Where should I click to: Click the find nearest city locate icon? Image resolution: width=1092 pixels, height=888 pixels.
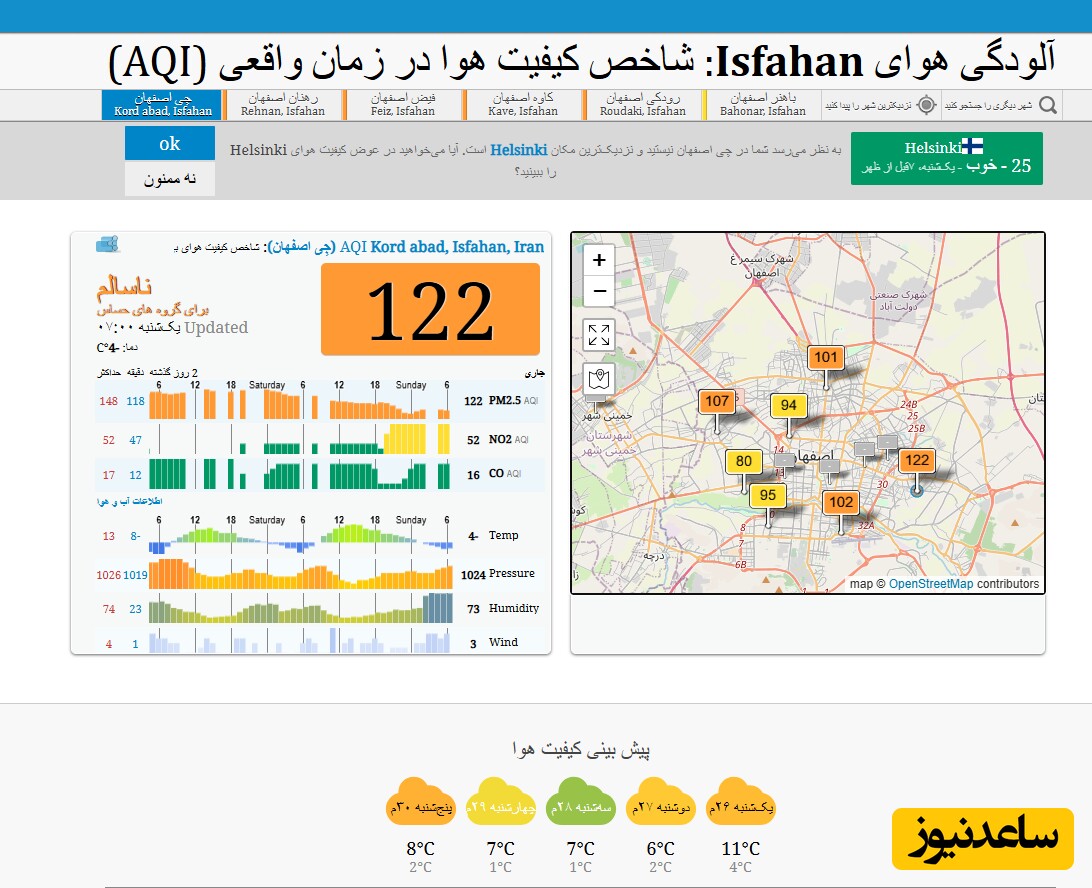coord(926,105)
